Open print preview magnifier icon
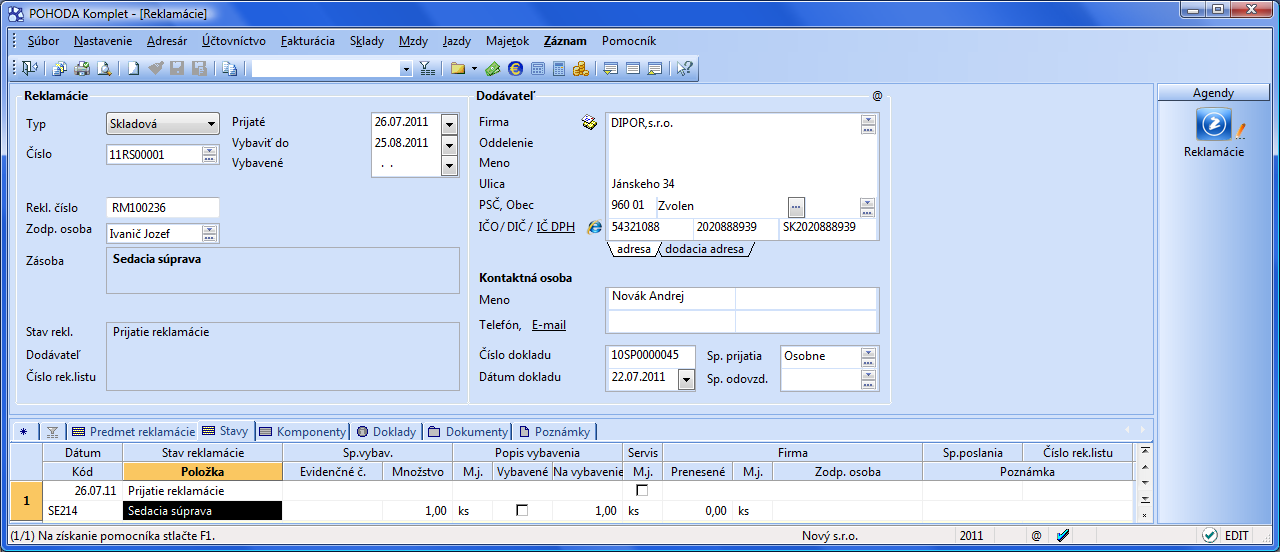Screen dimensions: 1280x552 (x=104, y=69)
